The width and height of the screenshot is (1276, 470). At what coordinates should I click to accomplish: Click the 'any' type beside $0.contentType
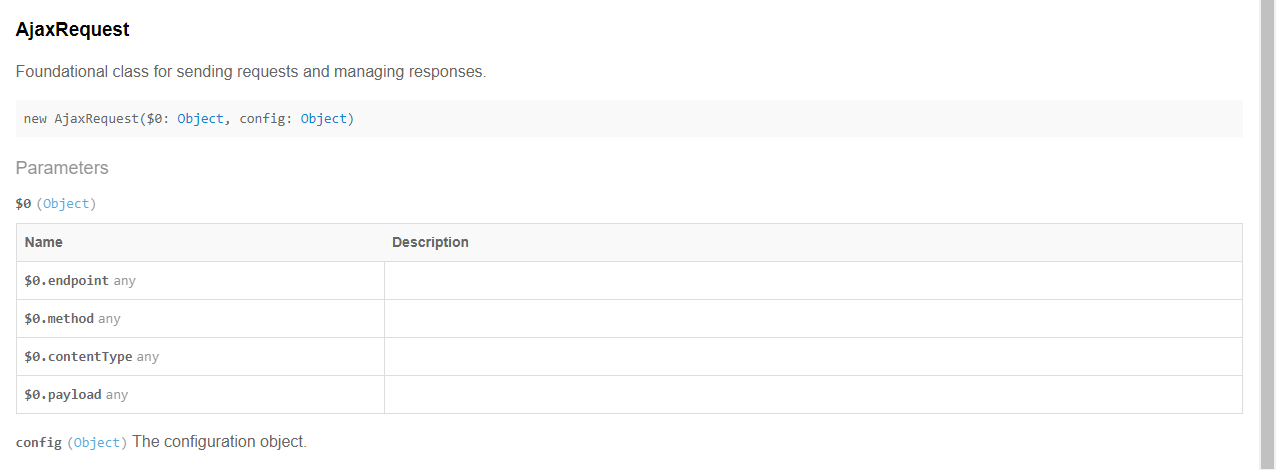coord(148,357)
